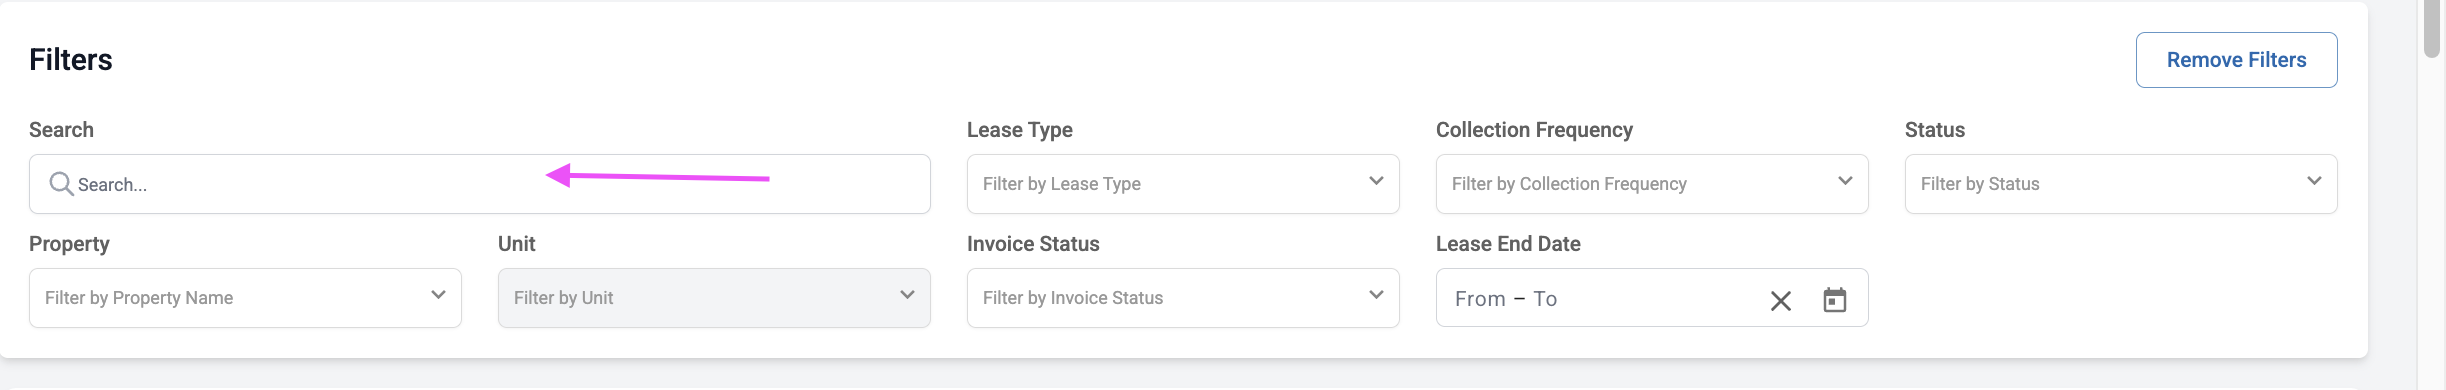Click the vertical page scrollbar thumb

(2432, 28)
